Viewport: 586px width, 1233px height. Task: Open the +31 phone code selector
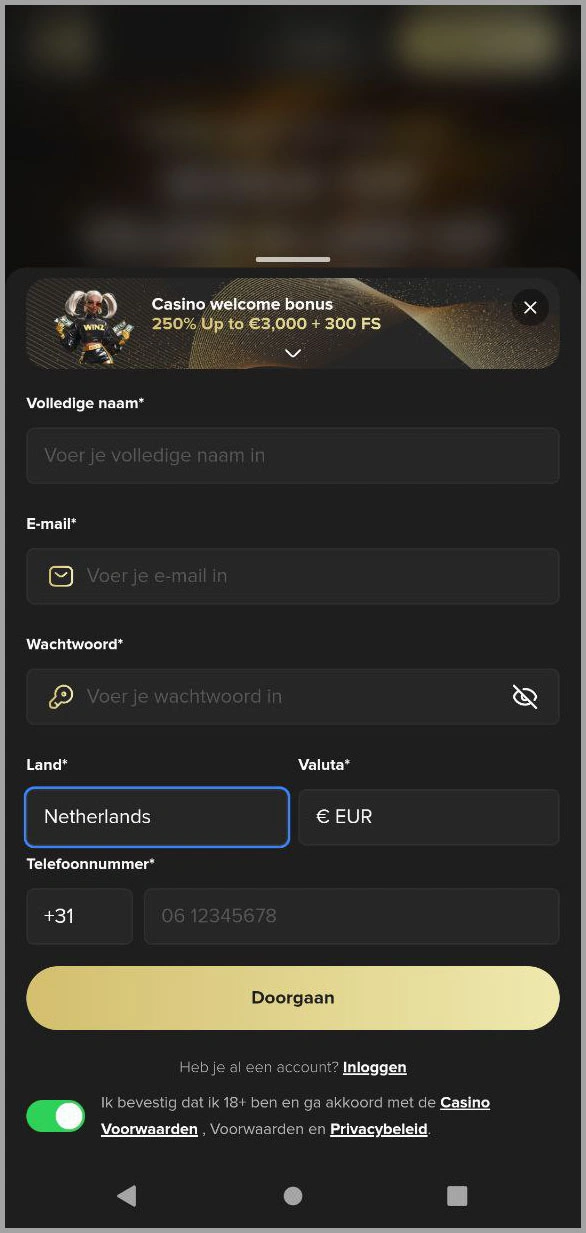tap(79, 916)
